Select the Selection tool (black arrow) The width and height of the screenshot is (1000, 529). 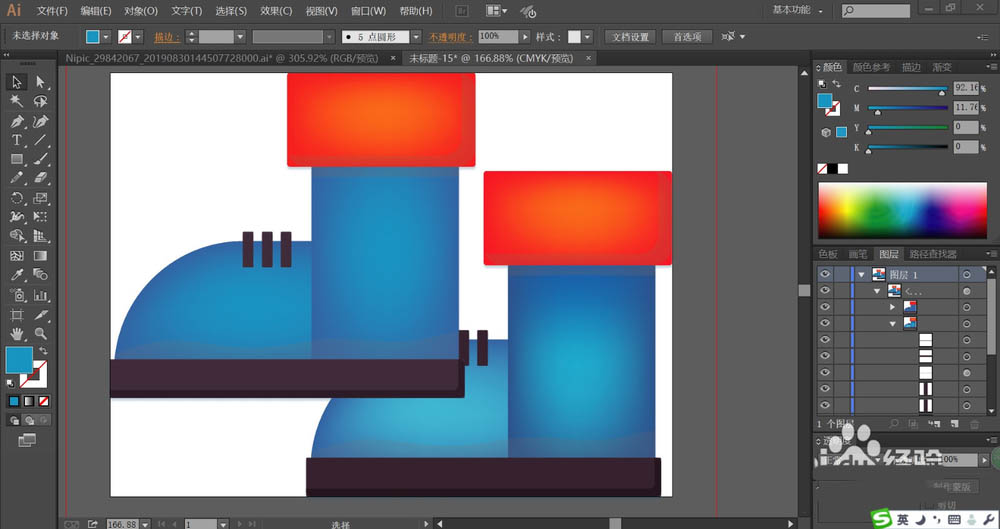point(17,82)
